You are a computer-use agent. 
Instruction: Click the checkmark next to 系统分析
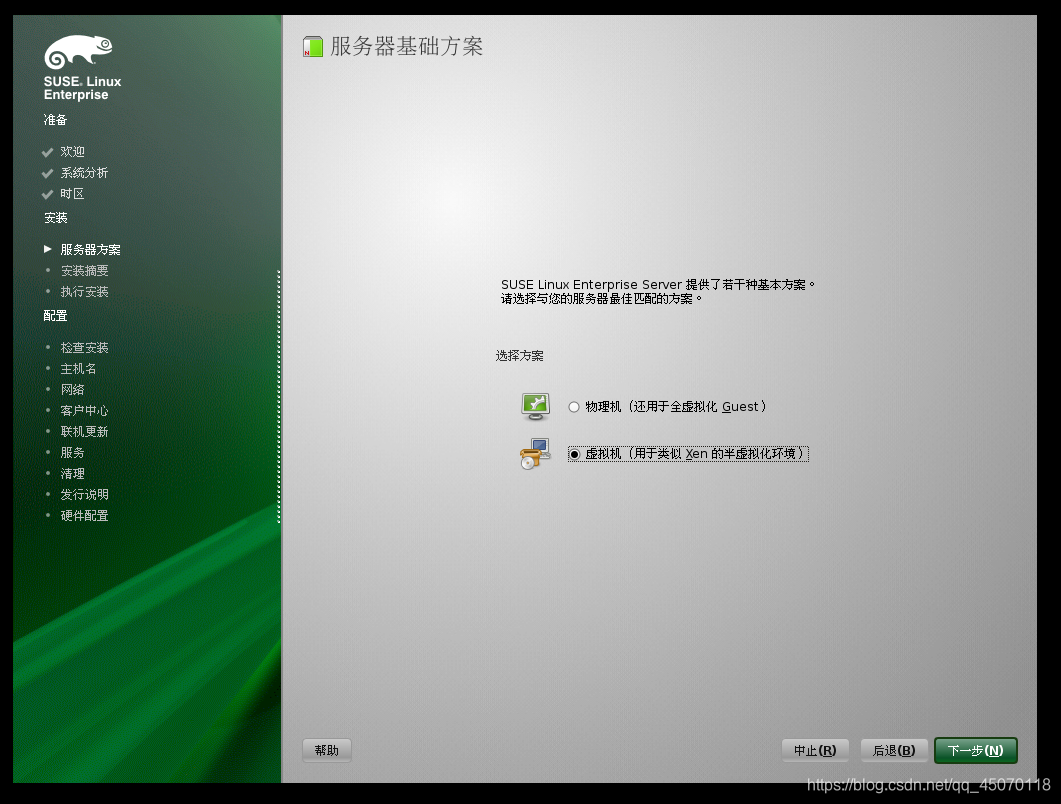tap(47, 173)
